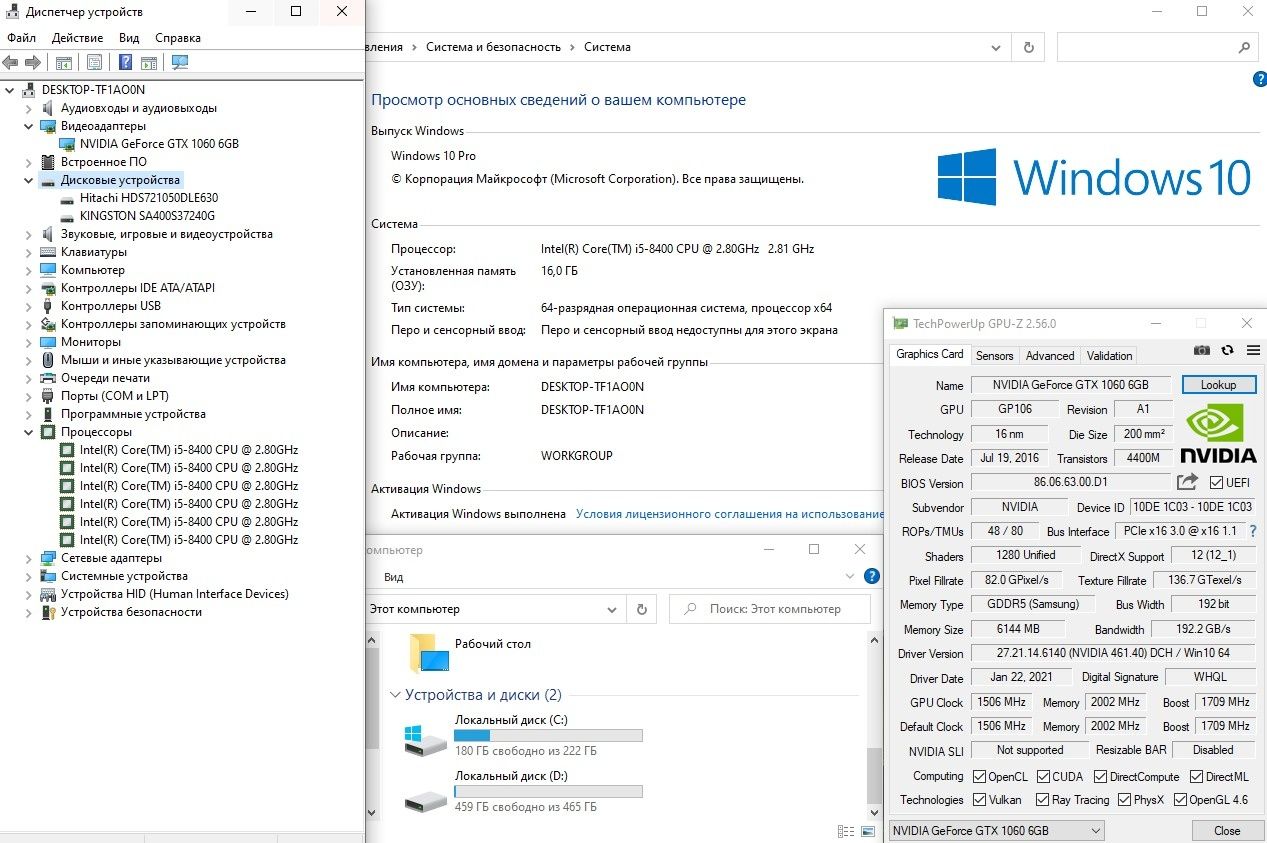
Task: Click the Explorer address bar refresh button
Action: [x=641, y=608]
